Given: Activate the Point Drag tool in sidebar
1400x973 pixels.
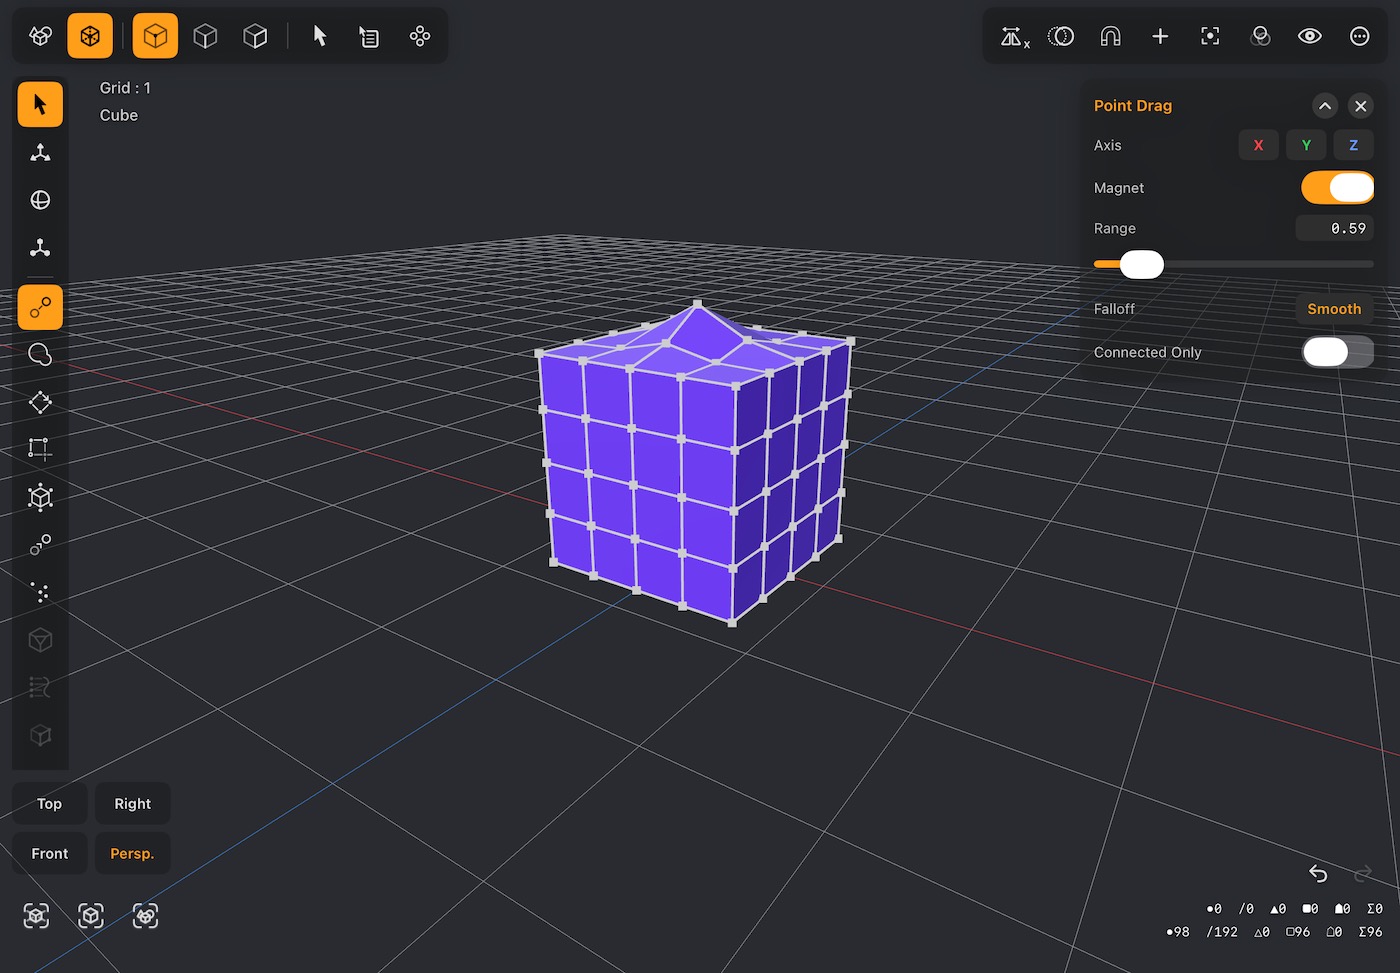Looking at the screenshot, I should coord(40,307).
